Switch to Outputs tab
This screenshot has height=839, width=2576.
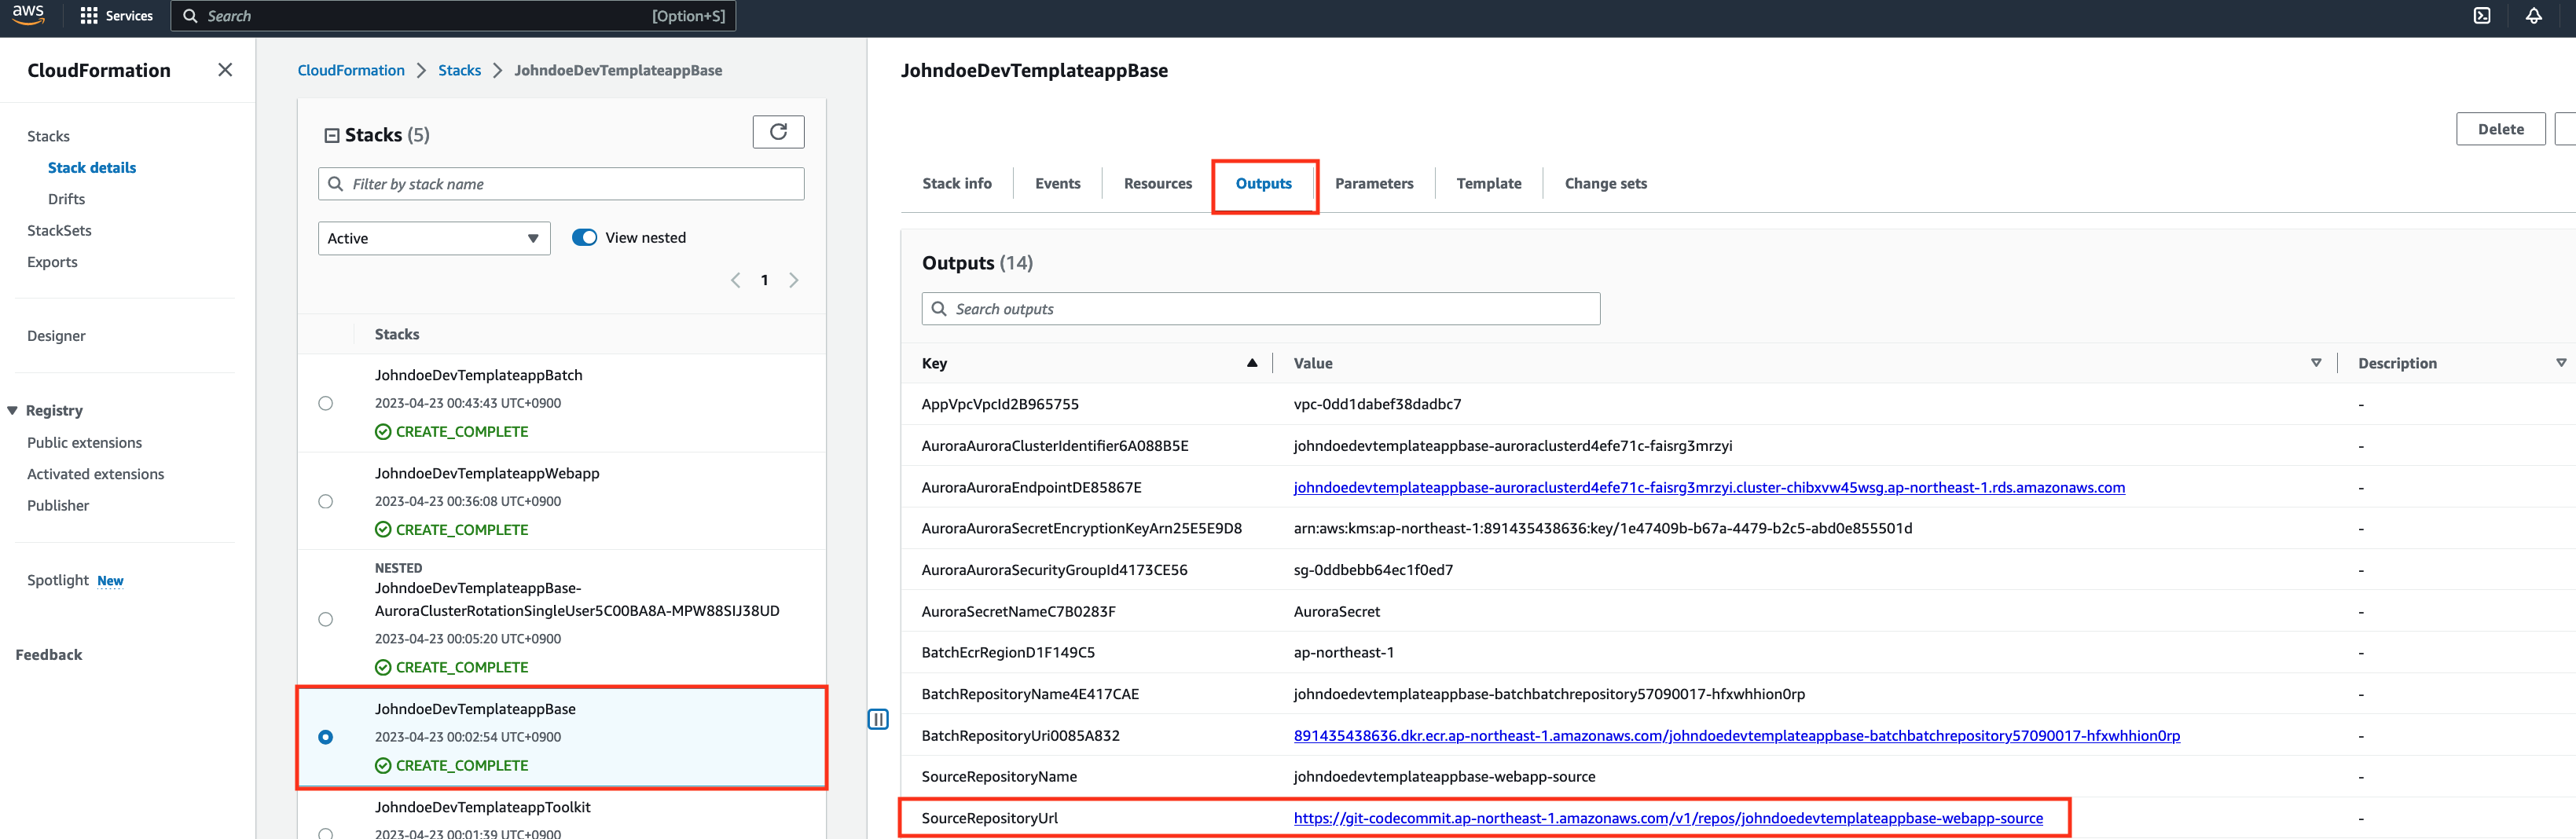(x=1264, y=184)
